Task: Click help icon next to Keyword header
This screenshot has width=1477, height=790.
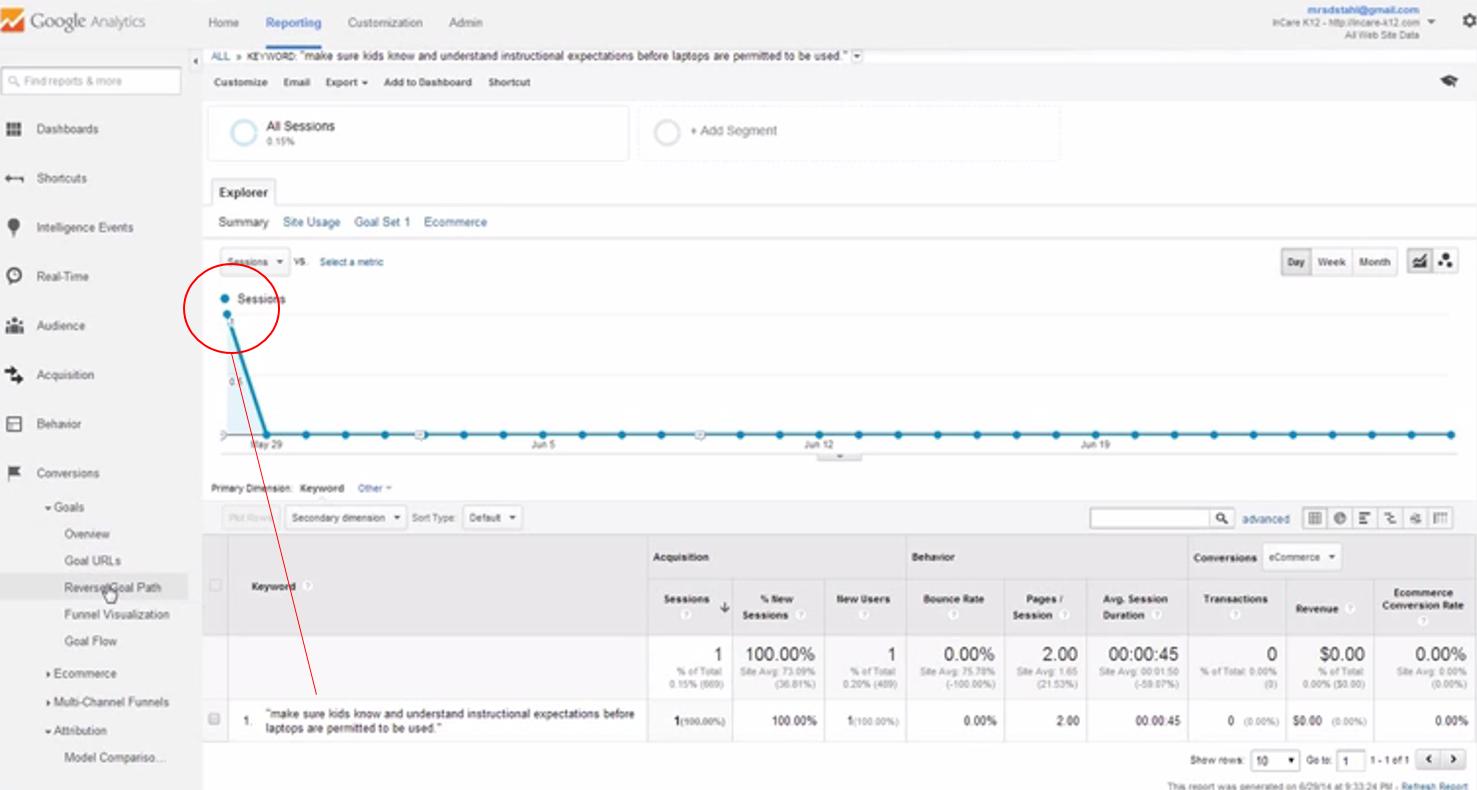Action: click(x=307, y=587)
